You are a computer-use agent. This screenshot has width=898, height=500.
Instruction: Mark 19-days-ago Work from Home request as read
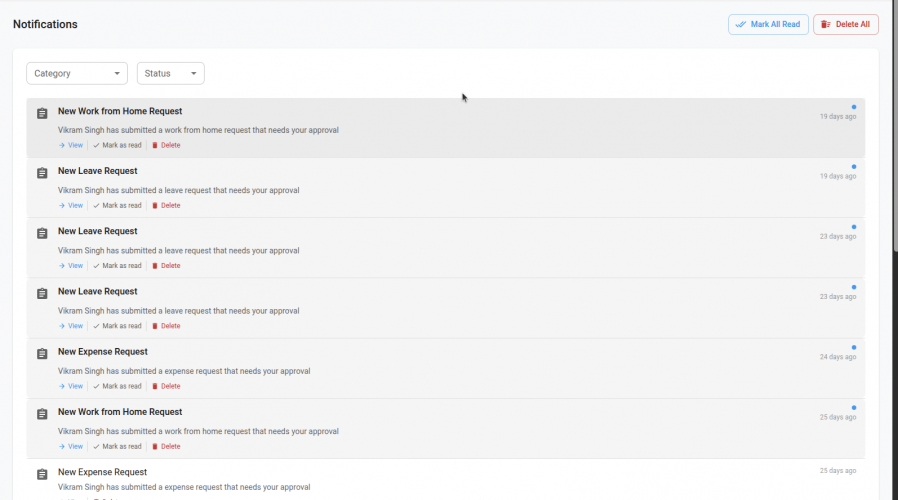pos(117,145)
